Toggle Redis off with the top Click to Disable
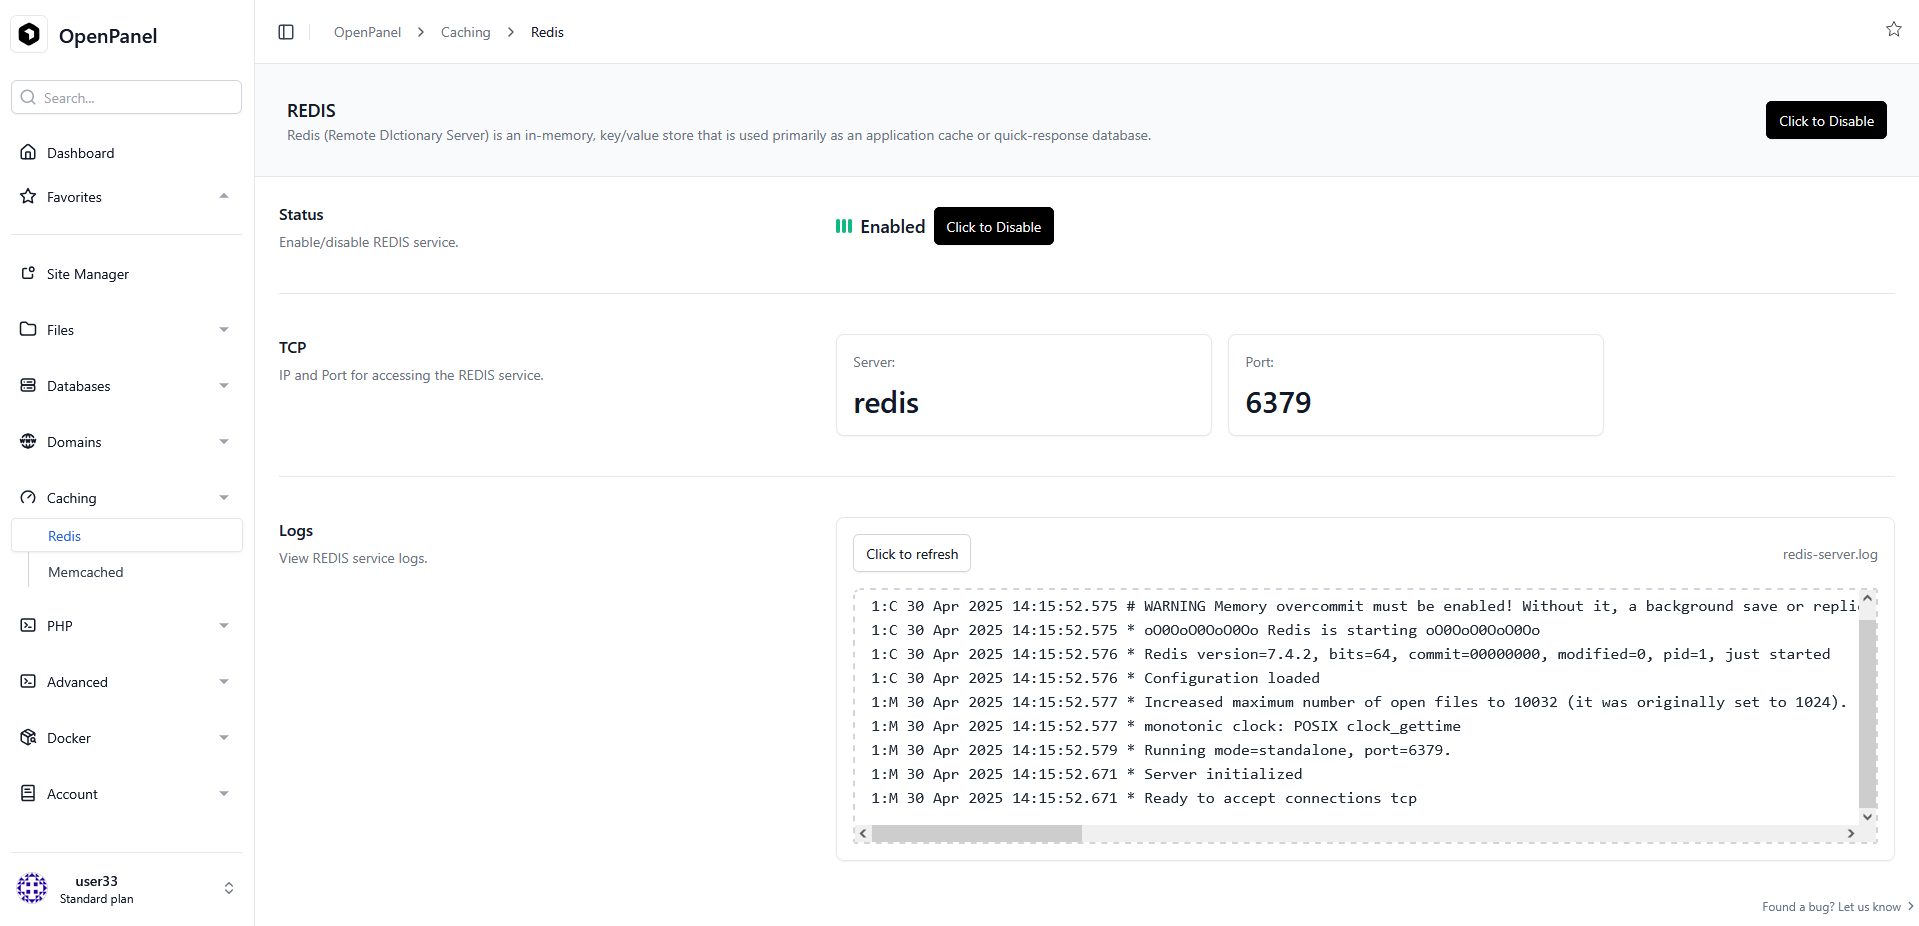Image resolution: width=1919 pixels, height=926 pixels. pos(1825,120)
